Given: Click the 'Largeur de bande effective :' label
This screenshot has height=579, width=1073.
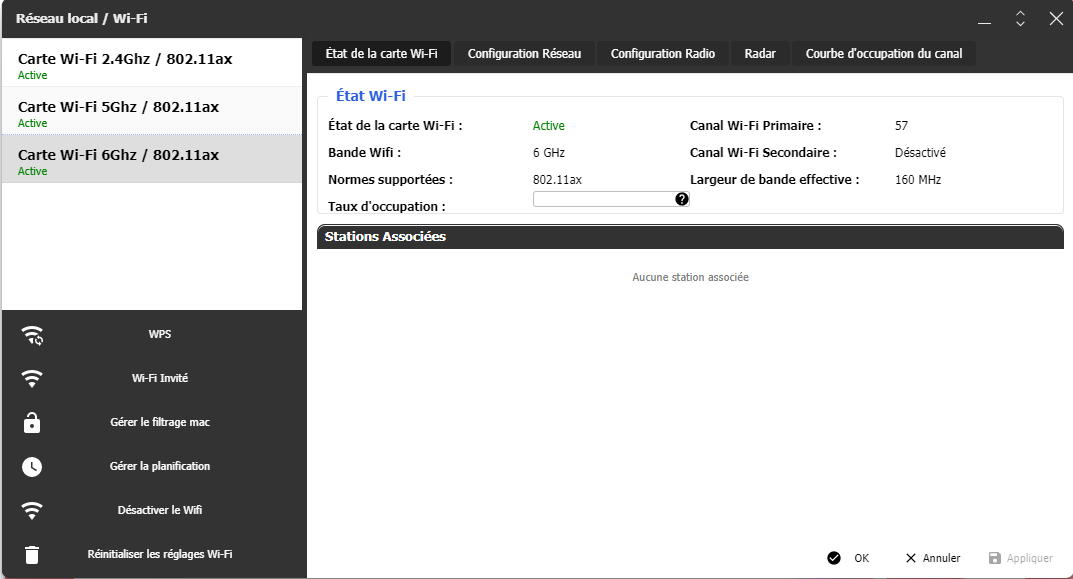Looking at the screenshot, I should (774, 180).
